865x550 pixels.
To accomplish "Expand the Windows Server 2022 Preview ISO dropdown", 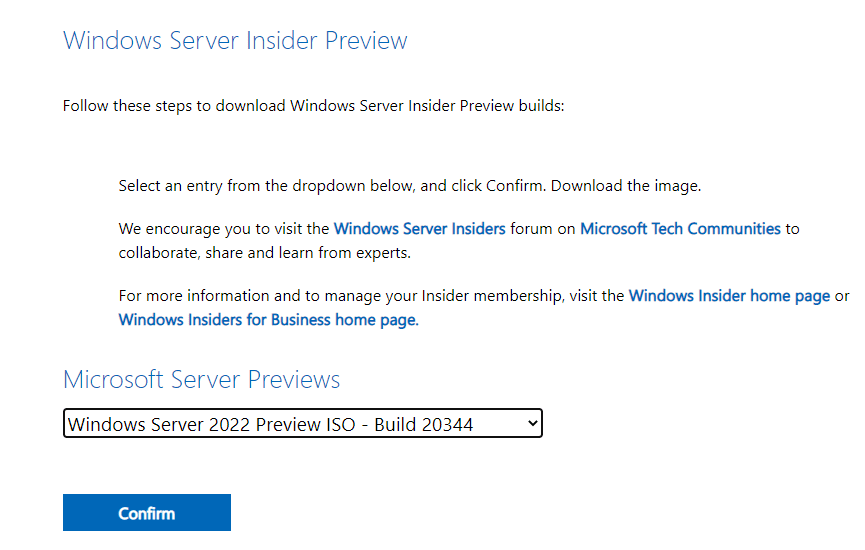I will pos(302,424).
